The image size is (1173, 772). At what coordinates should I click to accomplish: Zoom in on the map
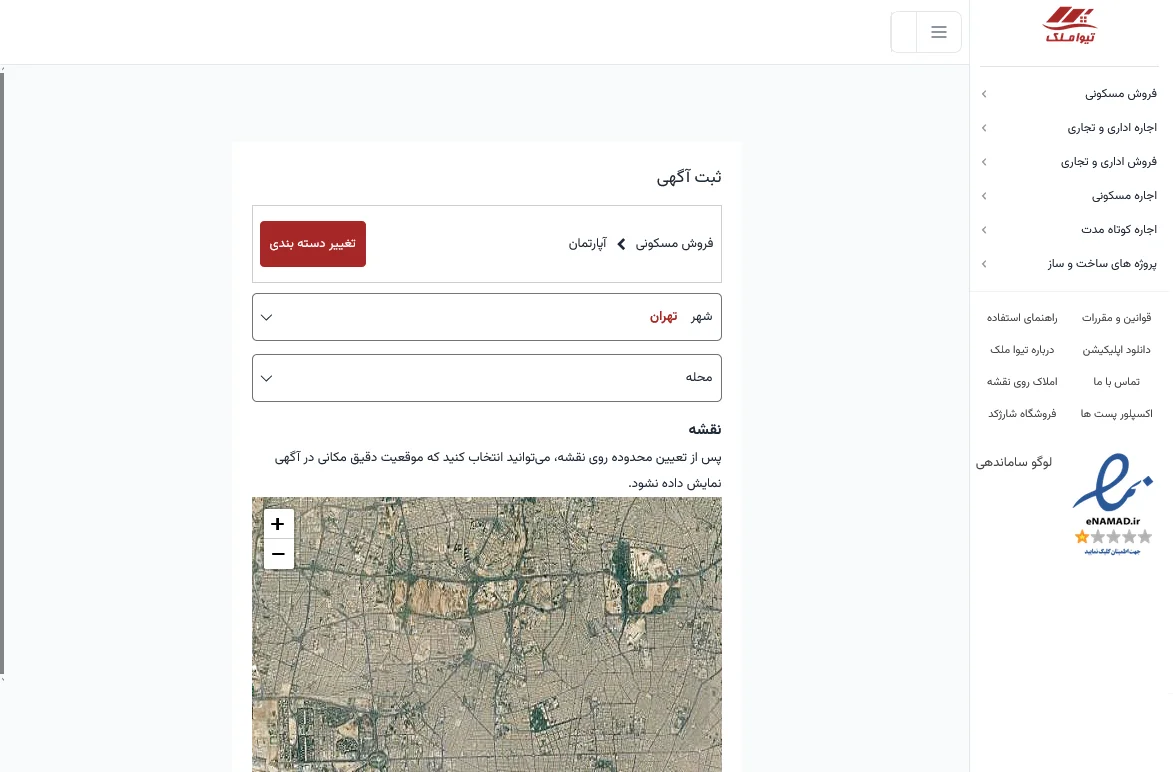point(278,524)
